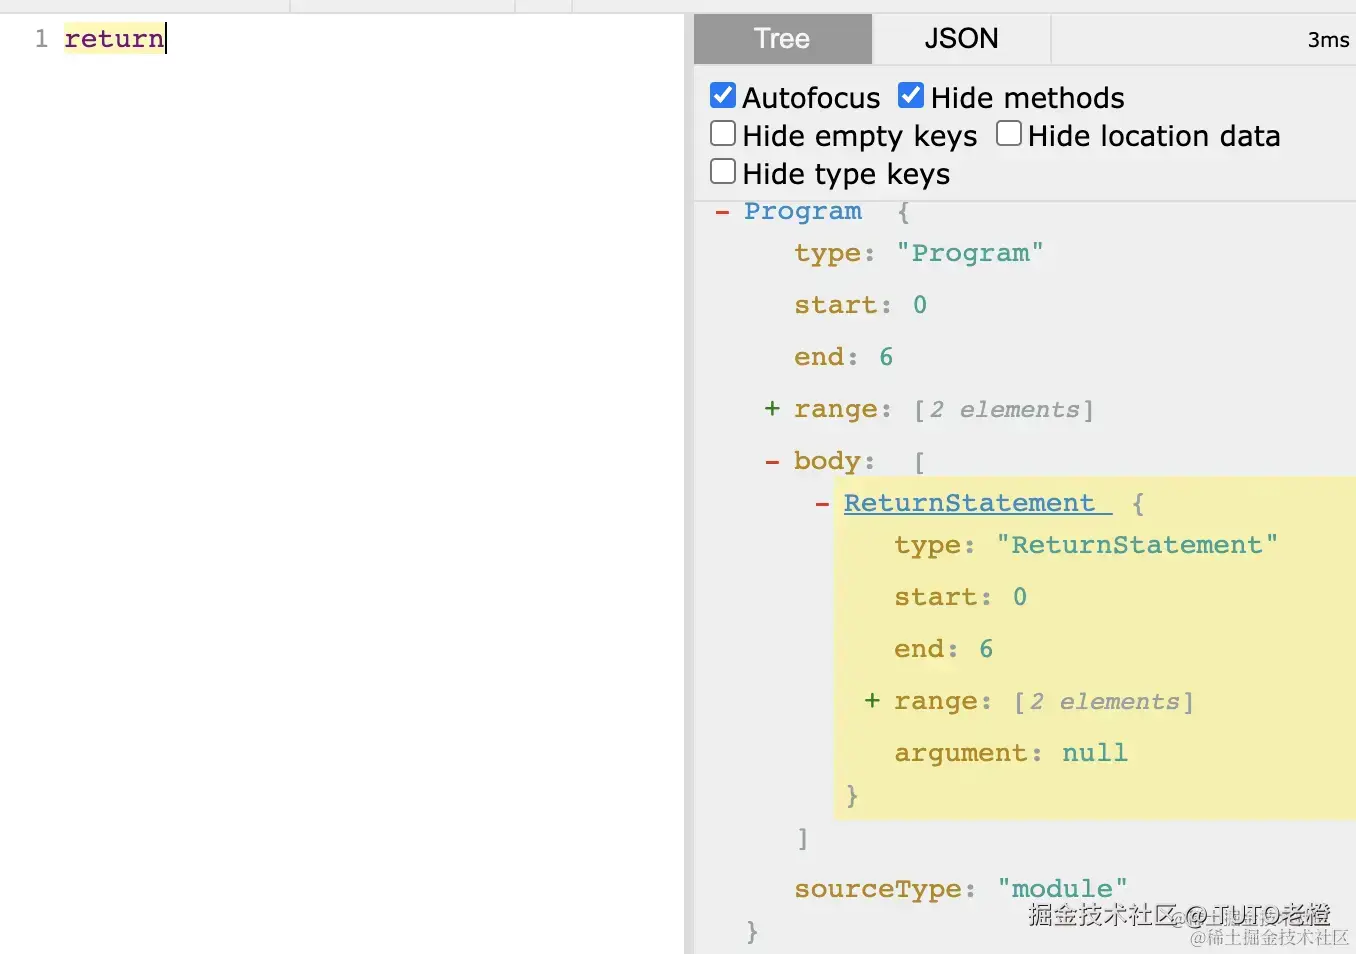Select the Tree tab
This screenshot has width=1356, height=954.
(x=782, y=39)
